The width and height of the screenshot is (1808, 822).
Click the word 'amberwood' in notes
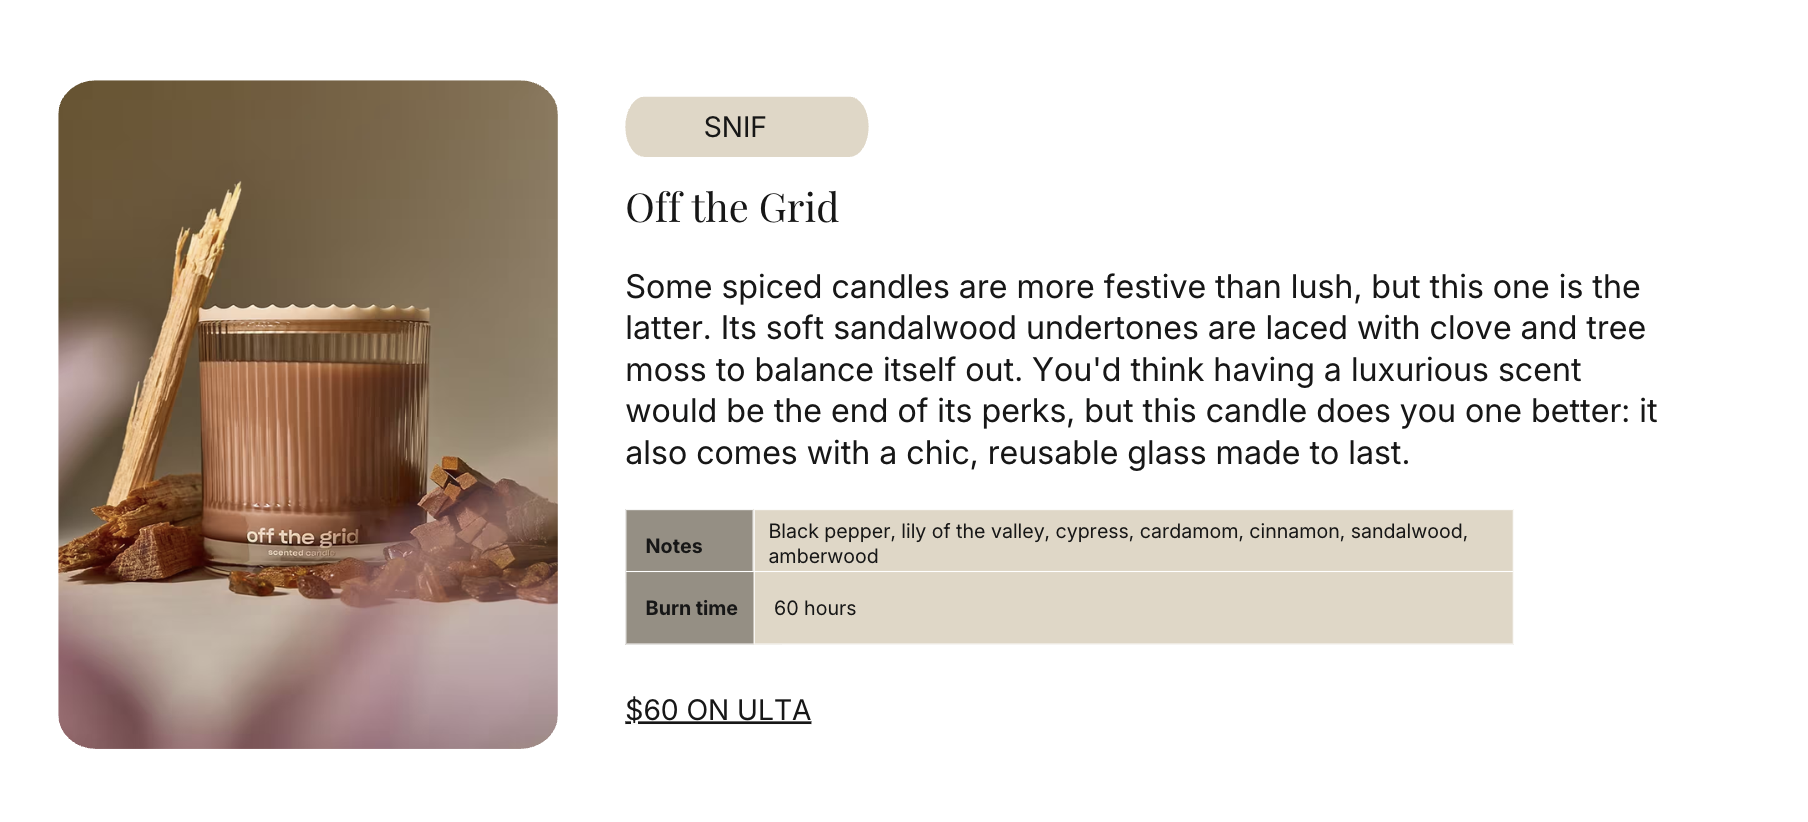pos(823,556)
